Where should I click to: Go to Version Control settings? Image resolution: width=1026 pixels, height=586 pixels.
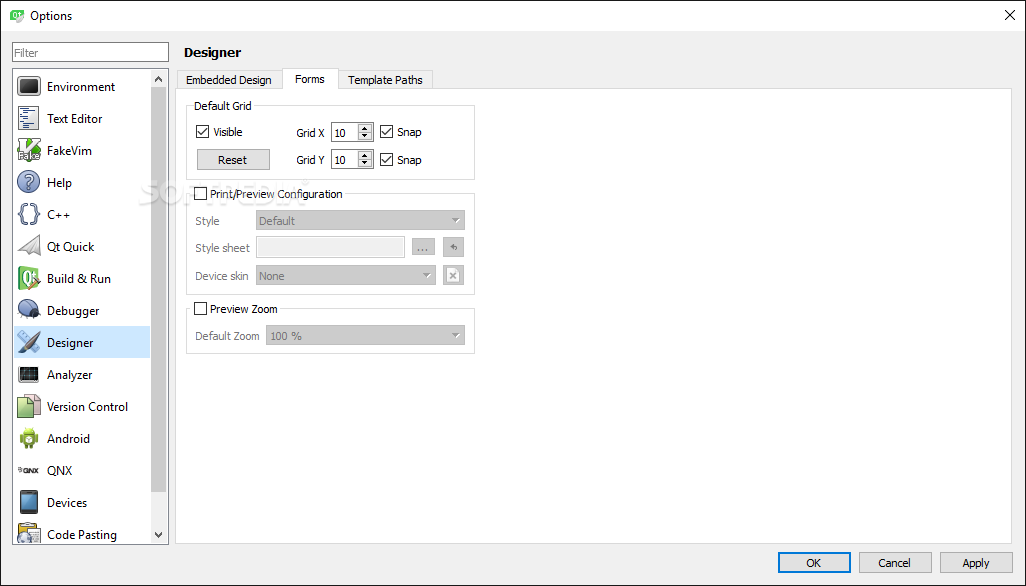(x=81, y=407)
